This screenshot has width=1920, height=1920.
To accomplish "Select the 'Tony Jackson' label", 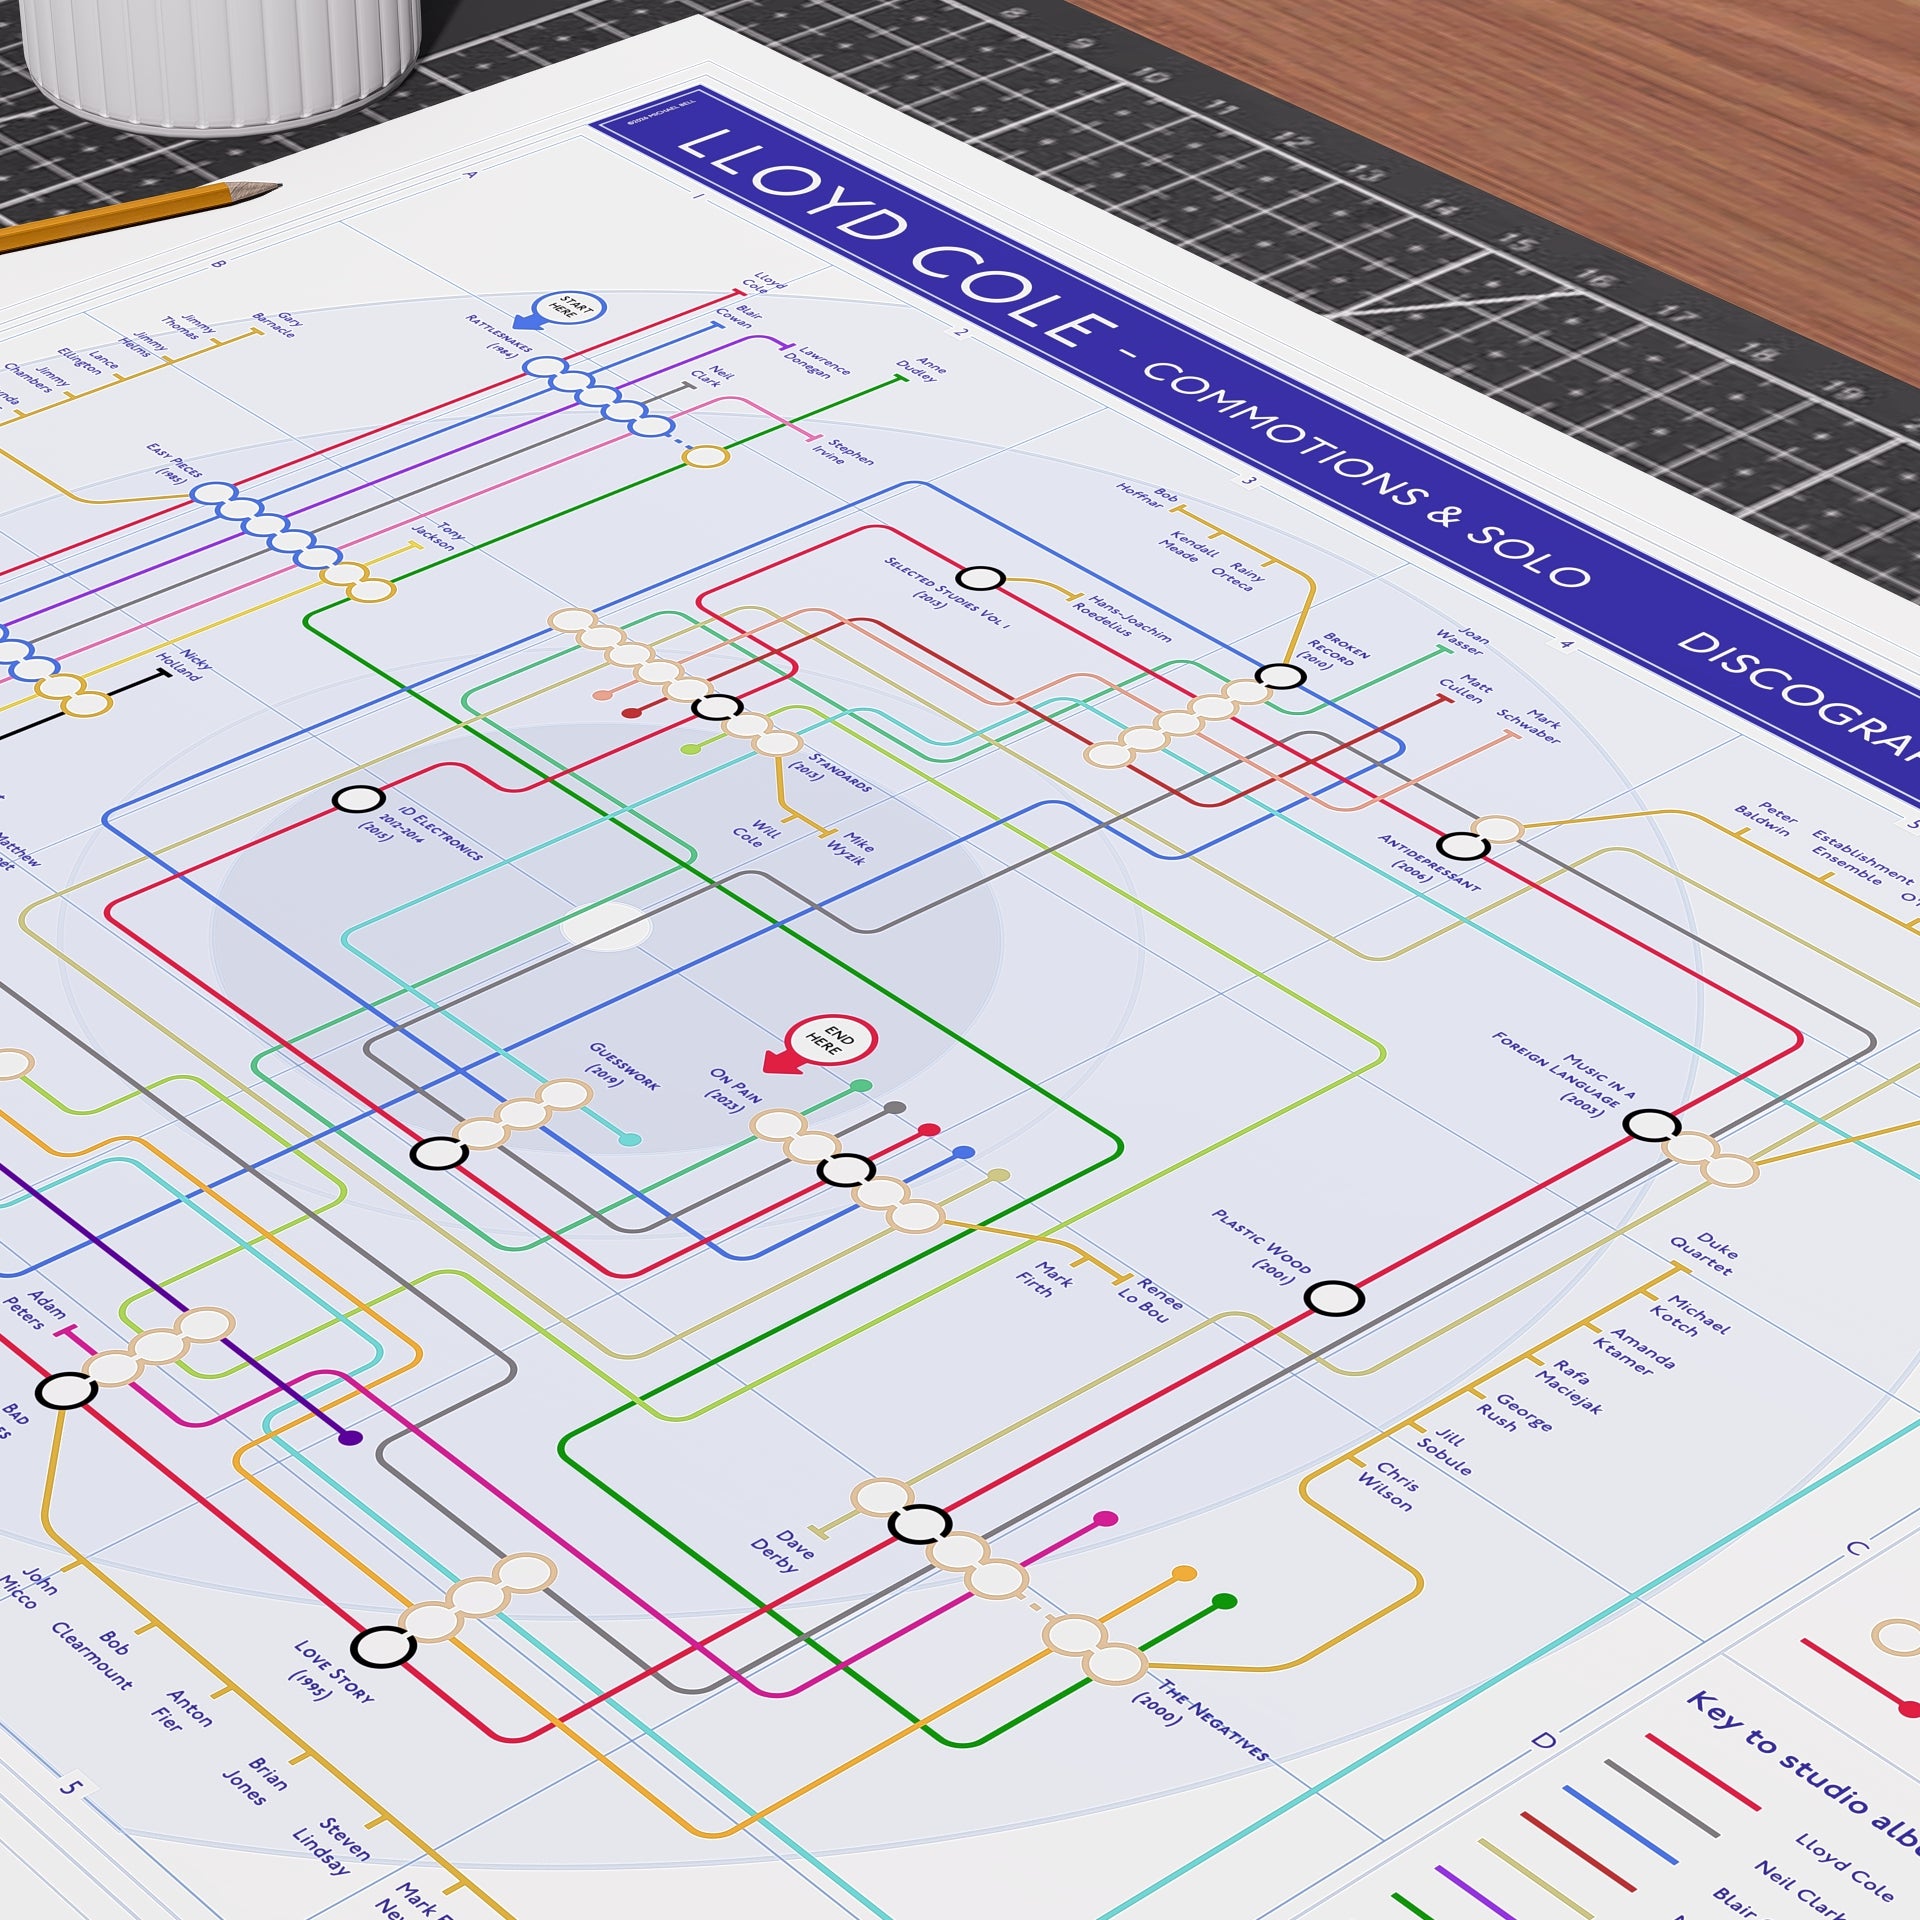I will (439, 535).
